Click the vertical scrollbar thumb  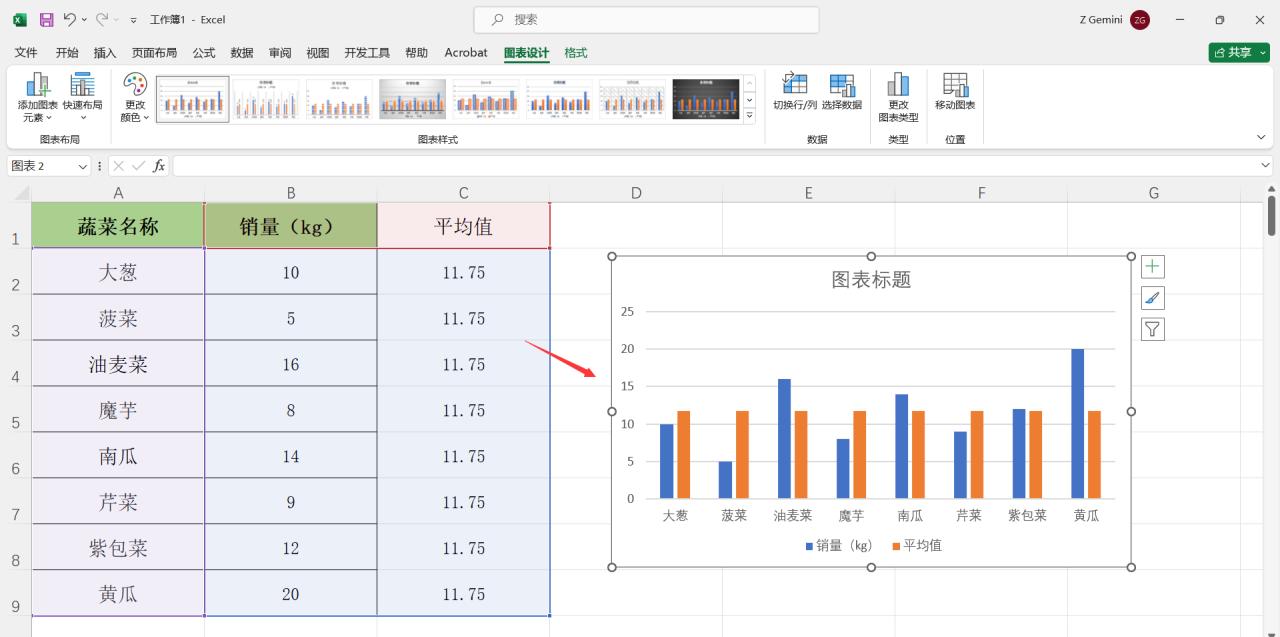pos(1272,215)
